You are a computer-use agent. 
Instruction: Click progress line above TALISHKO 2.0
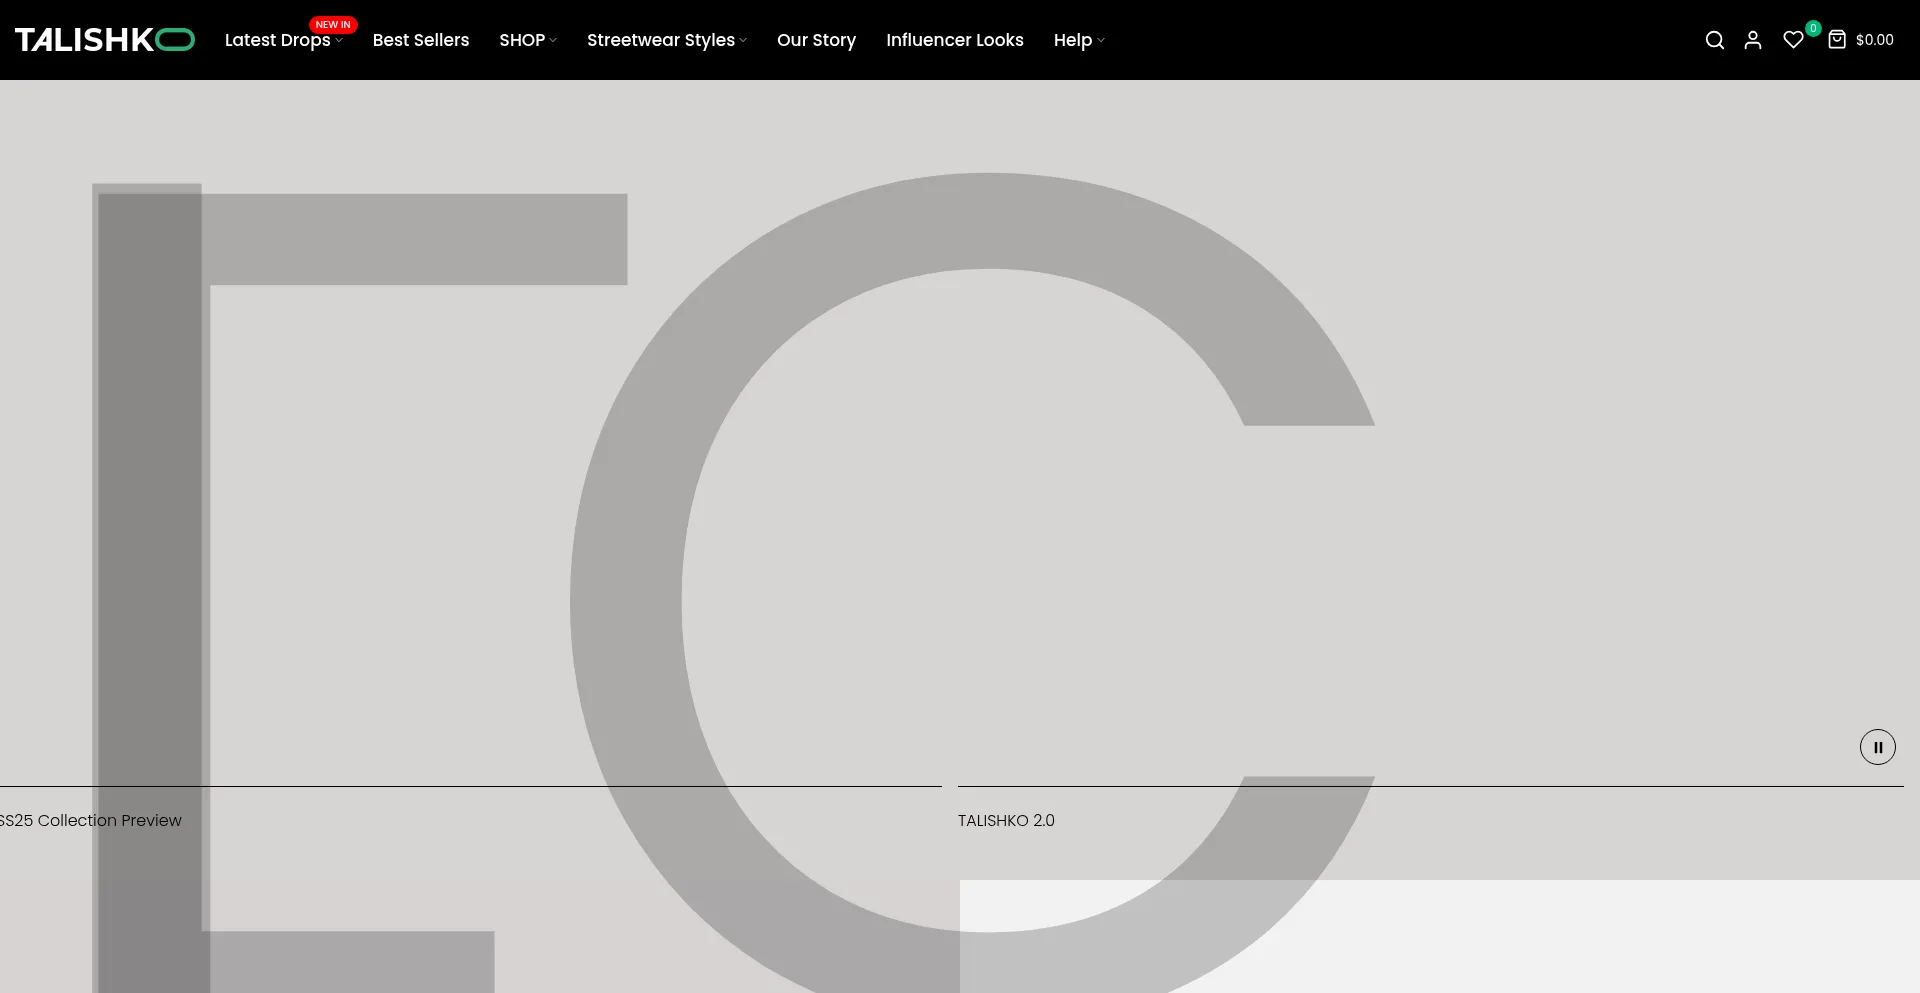click(x=1430, y=787)
